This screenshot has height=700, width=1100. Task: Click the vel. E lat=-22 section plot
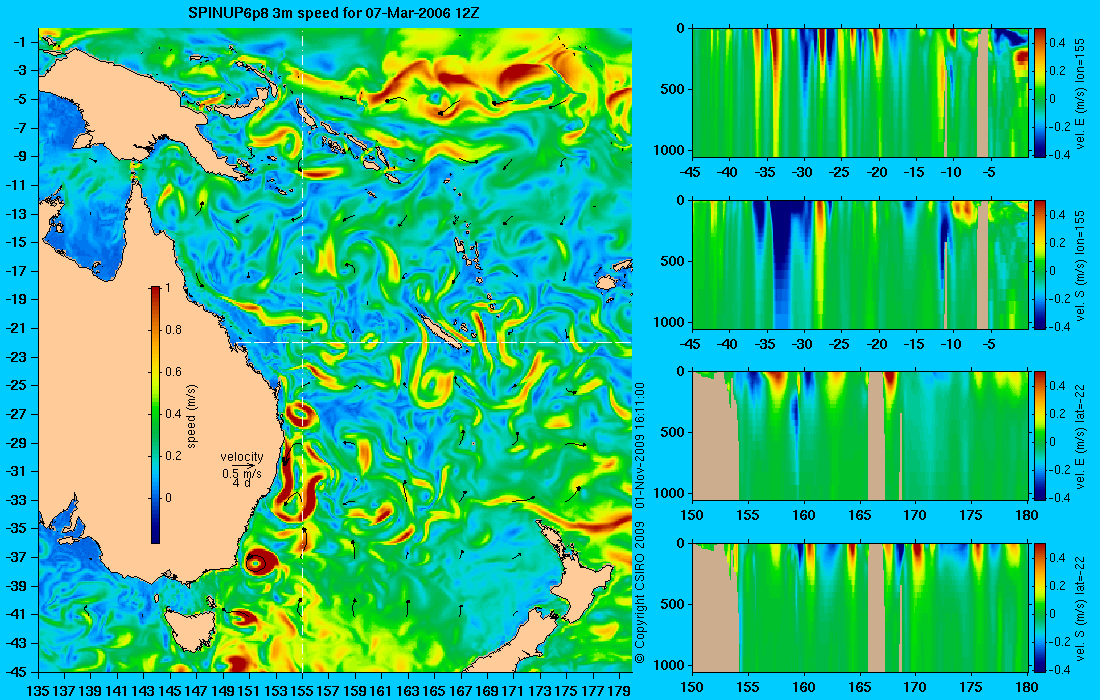point(860,436)
